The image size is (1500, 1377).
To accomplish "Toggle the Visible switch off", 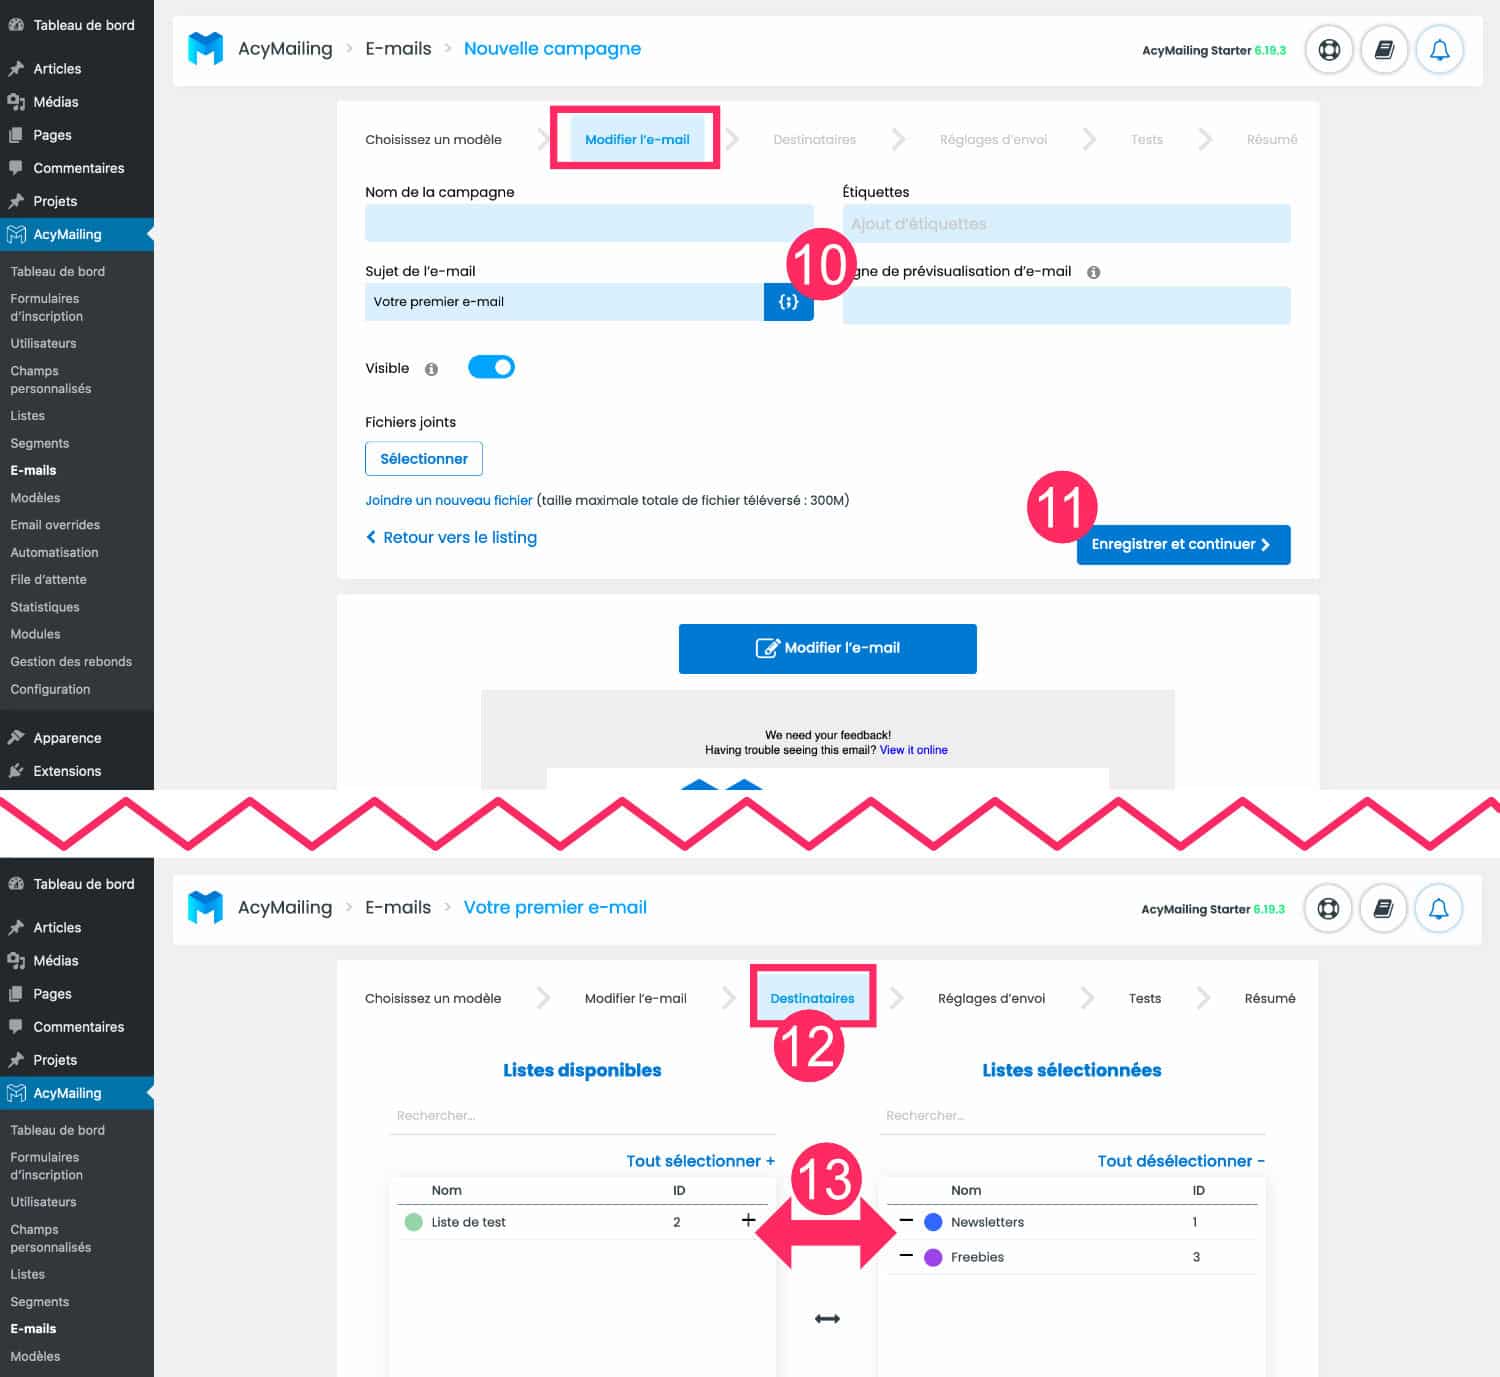I will [x=491, y=367].
